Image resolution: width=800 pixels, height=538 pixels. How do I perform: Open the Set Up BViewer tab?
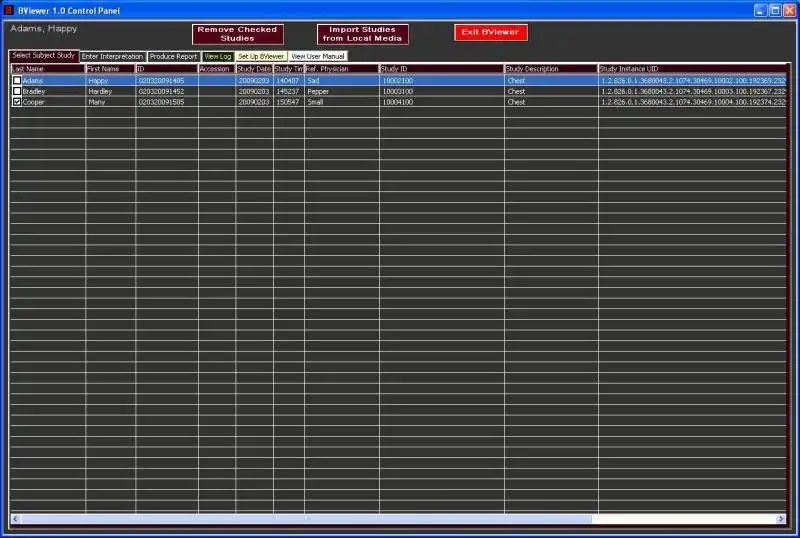[x=261, y=56]
